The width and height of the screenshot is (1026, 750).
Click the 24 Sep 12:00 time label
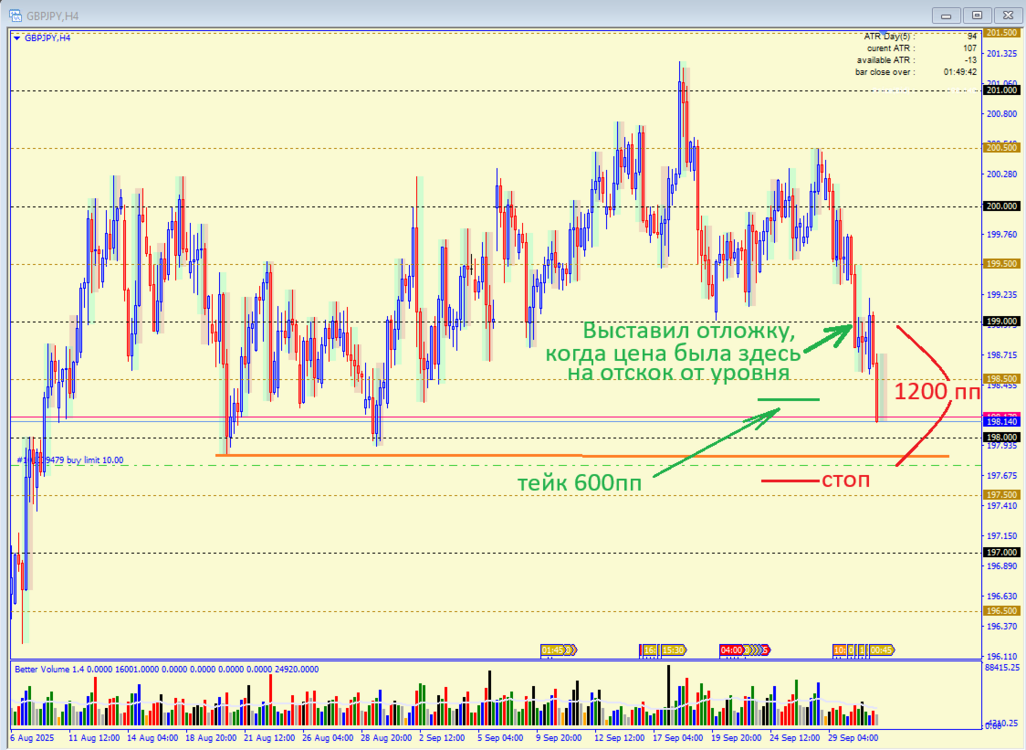tap(795, 738)
